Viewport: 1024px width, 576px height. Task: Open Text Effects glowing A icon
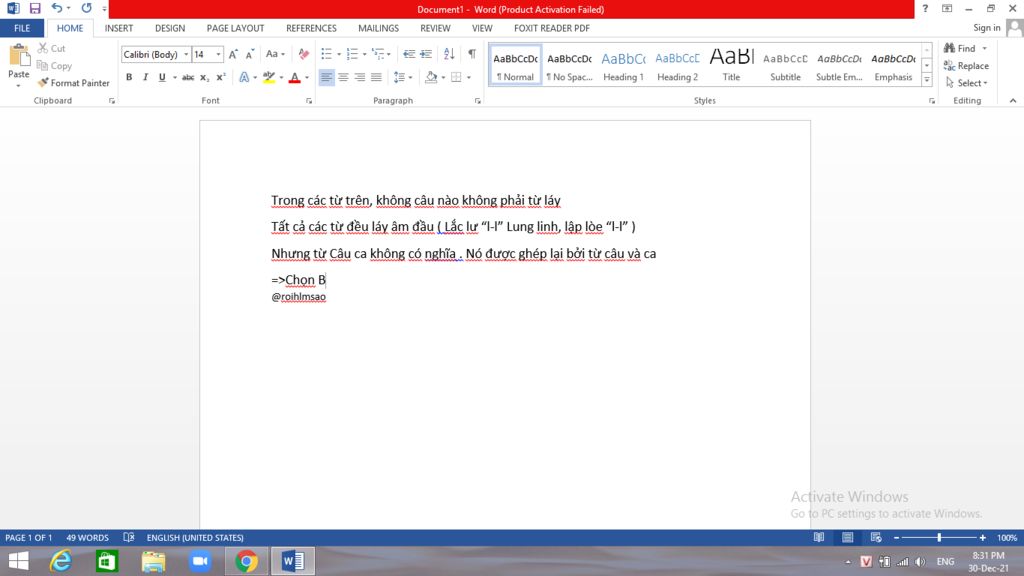(x=244, y=77)
